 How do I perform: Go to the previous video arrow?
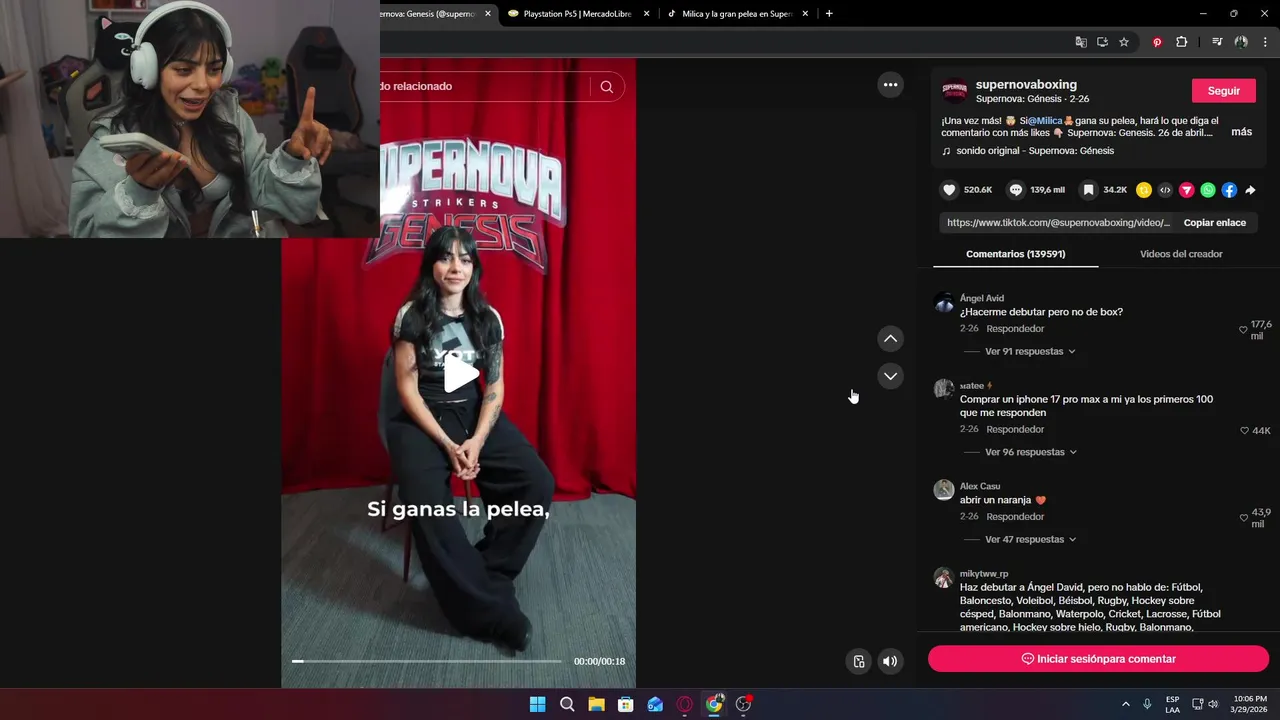pyautogui.click(x=890, y=339)
